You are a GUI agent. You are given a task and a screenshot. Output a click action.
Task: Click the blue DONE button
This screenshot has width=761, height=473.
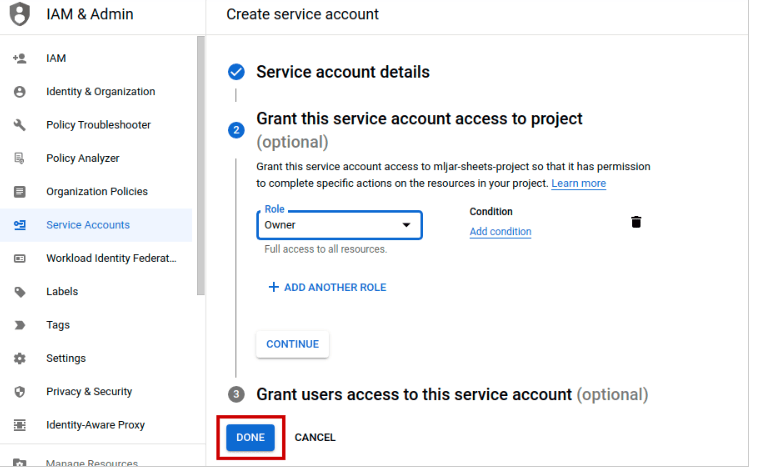click(250, 438)
